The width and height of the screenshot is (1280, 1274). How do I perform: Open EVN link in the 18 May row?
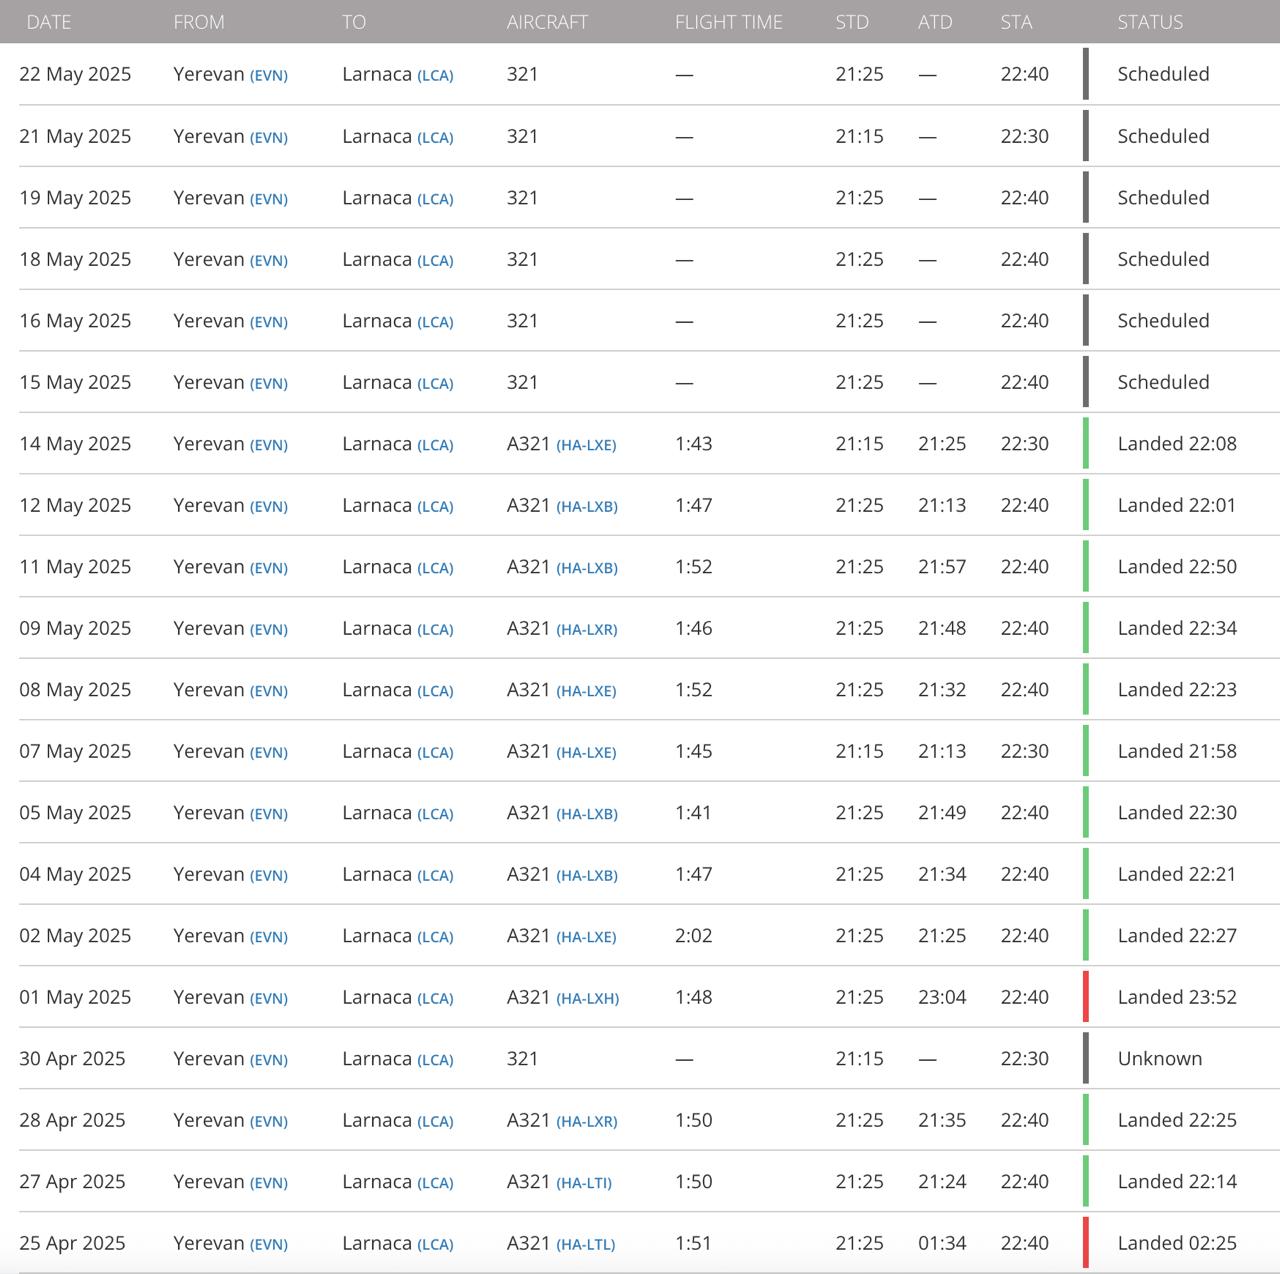(x=269, y=260)
